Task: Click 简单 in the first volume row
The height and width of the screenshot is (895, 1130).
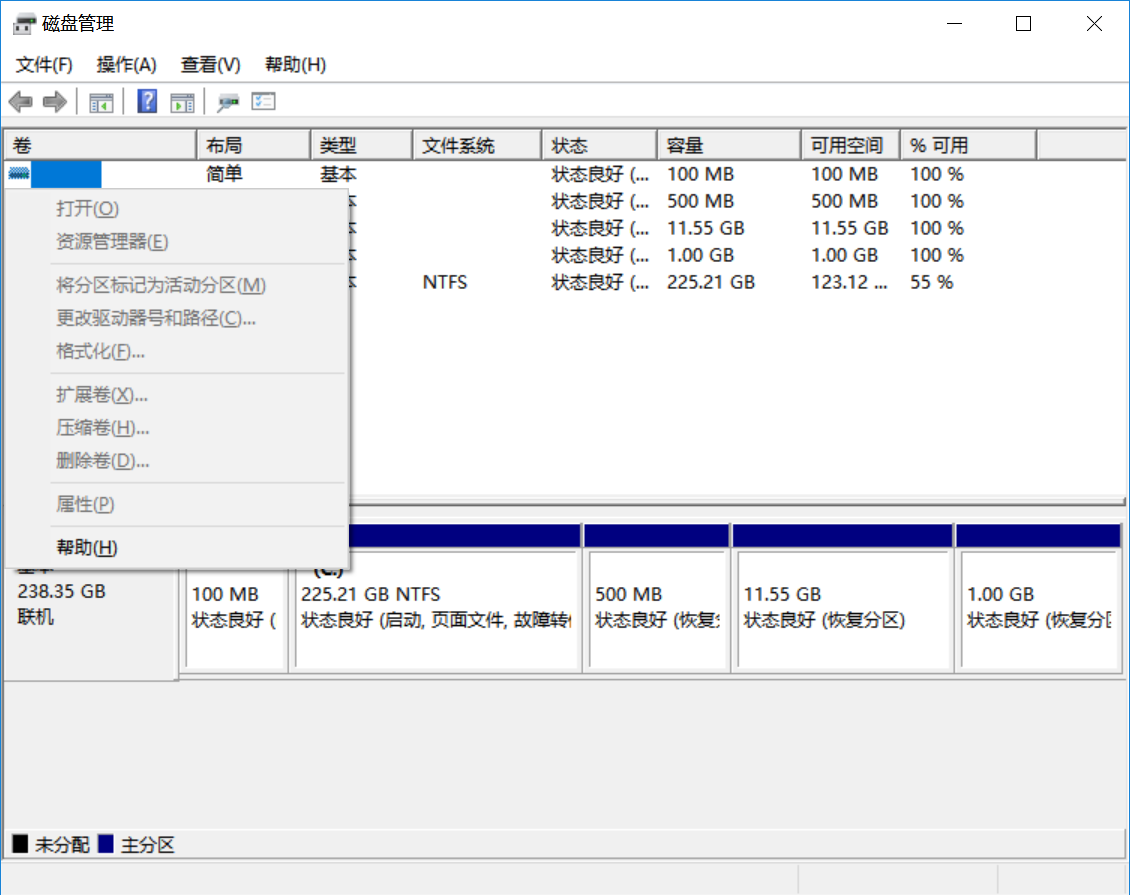Action: click(225, 174)
